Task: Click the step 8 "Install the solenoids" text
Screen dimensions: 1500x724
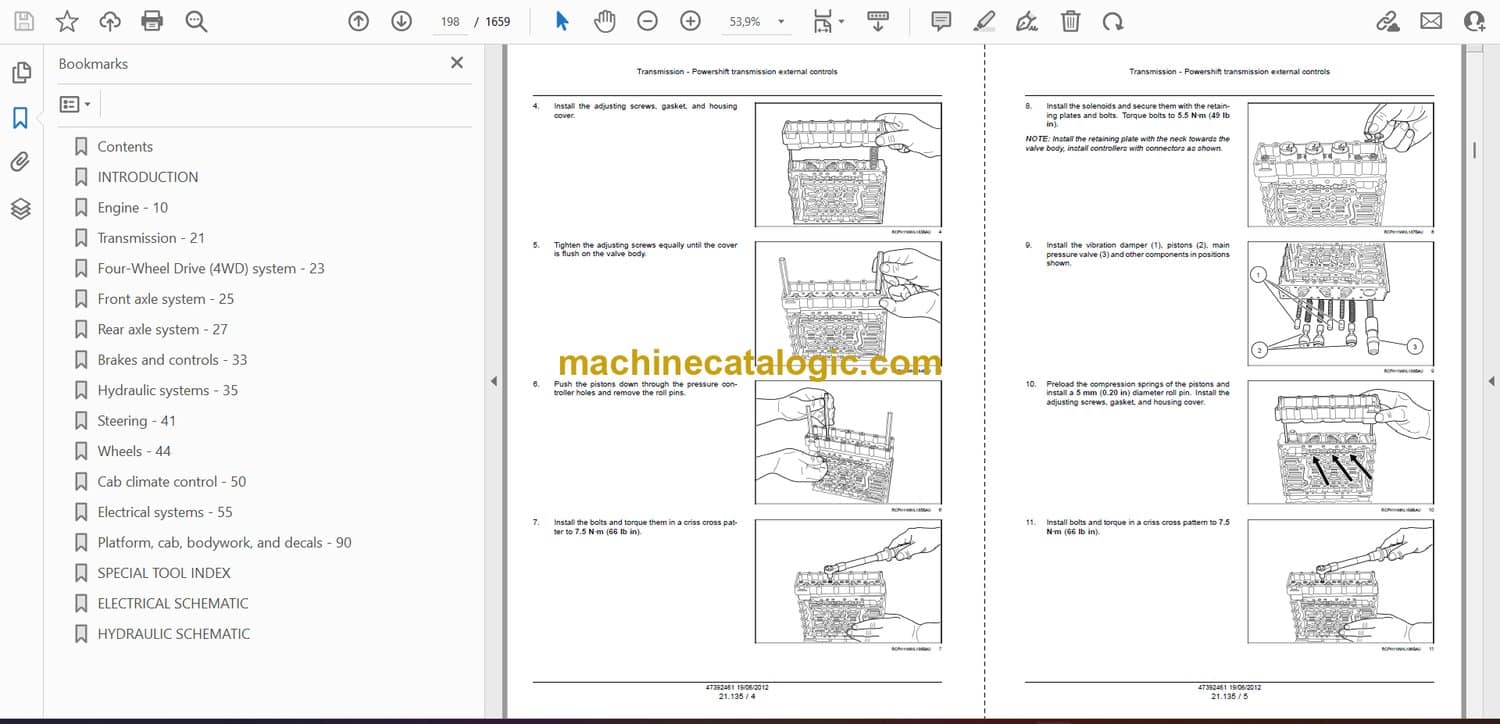Action: (x=1138, y=115)
